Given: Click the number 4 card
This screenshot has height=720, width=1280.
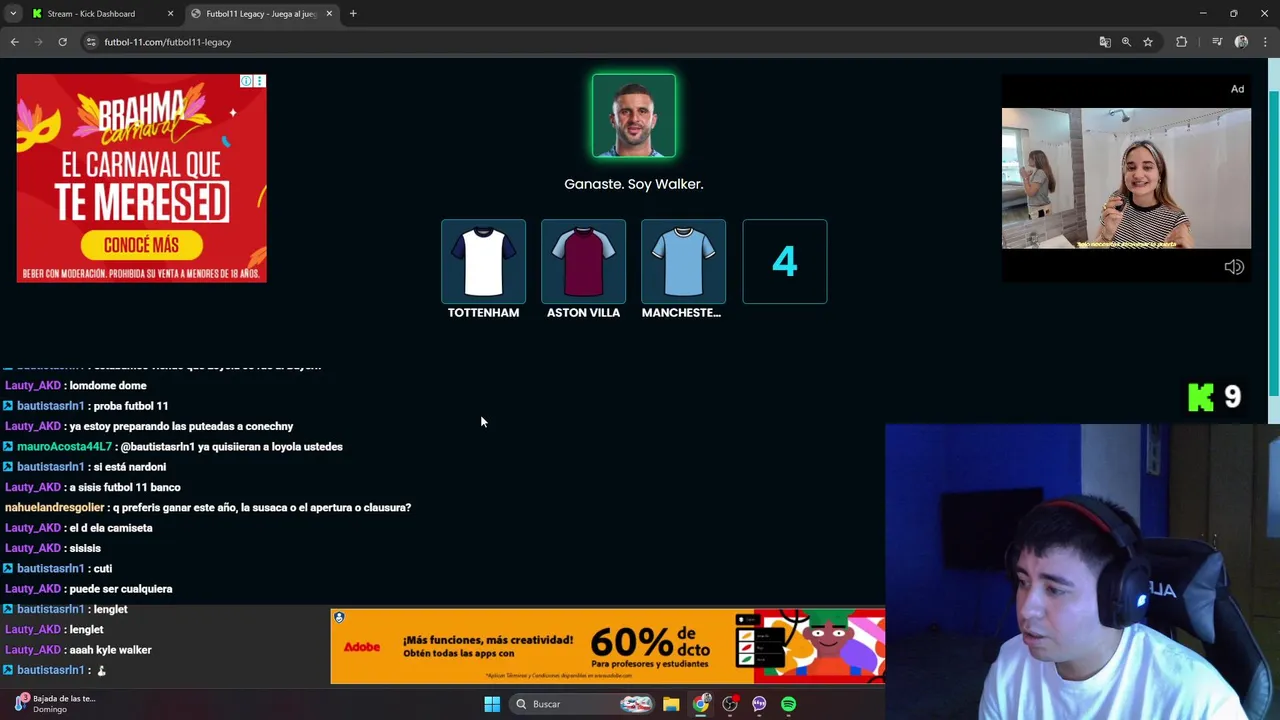Looking at the screenshot, I should [785, 261].
